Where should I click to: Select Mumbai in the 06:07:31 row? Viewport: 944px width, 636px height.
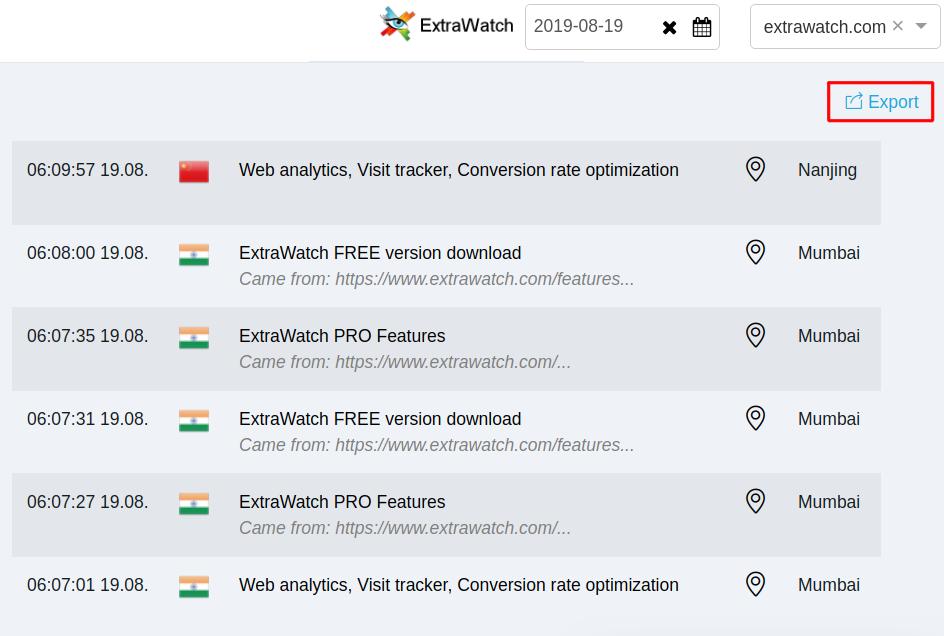click(828, 419)
